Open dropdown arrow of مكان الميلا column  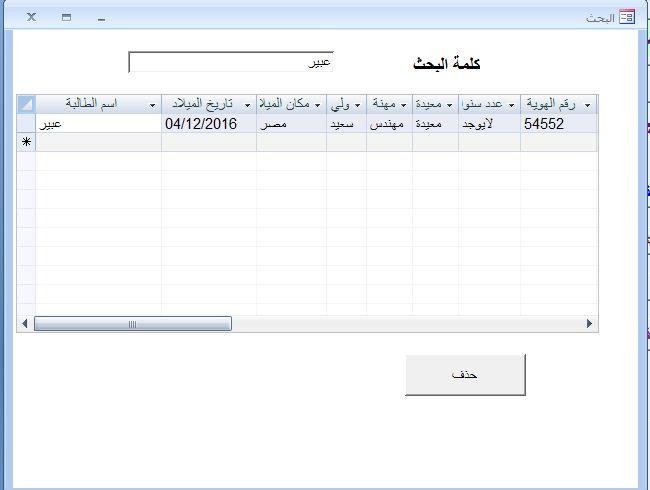pos(318,105)
